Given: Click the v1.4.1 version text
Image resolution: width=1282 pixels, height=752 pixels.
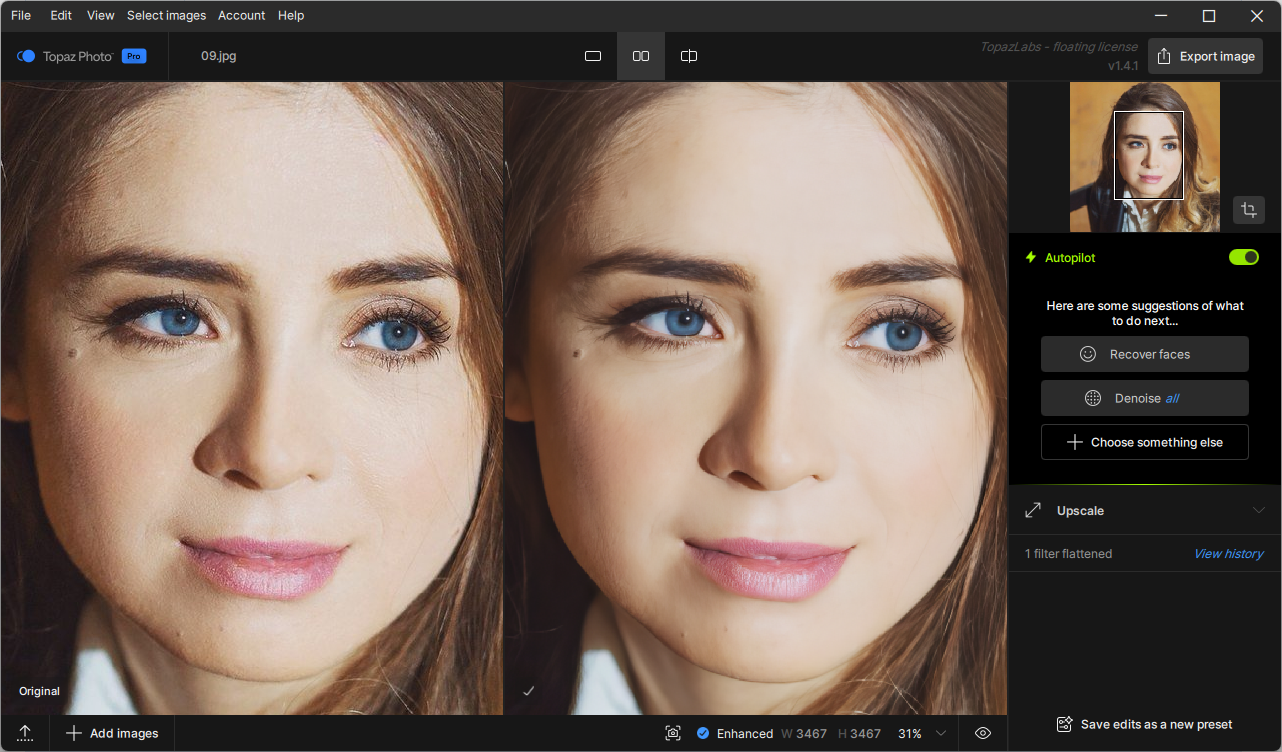Looking at the screenshot, I should 1123,66.
